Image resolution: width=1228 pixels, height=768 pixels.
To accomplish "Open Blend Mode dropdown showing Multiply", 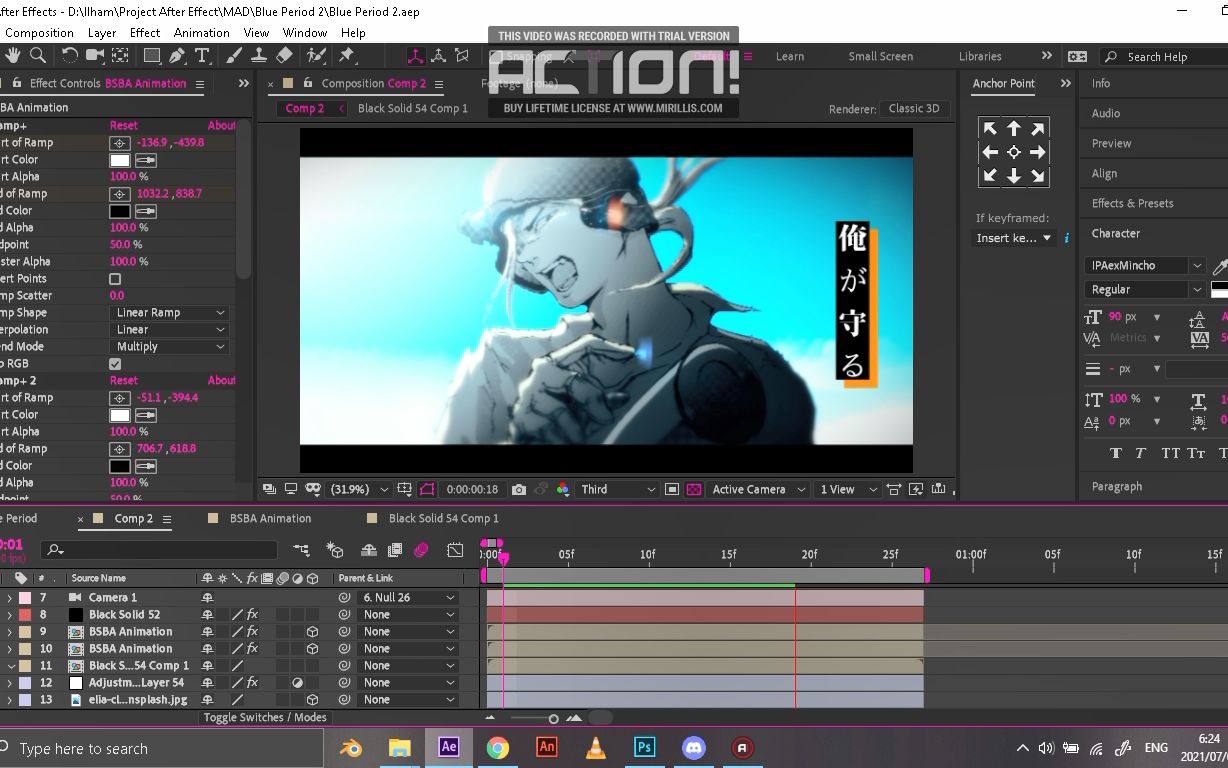I will pos(169,347).
